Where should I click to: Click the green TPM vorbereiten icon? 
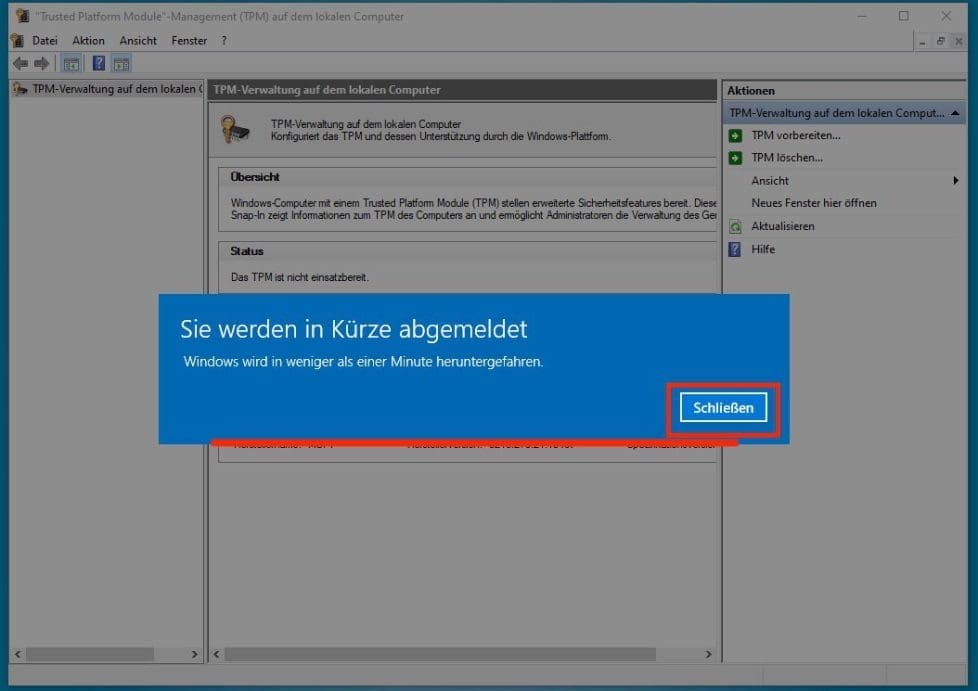(x=735, y=135)
